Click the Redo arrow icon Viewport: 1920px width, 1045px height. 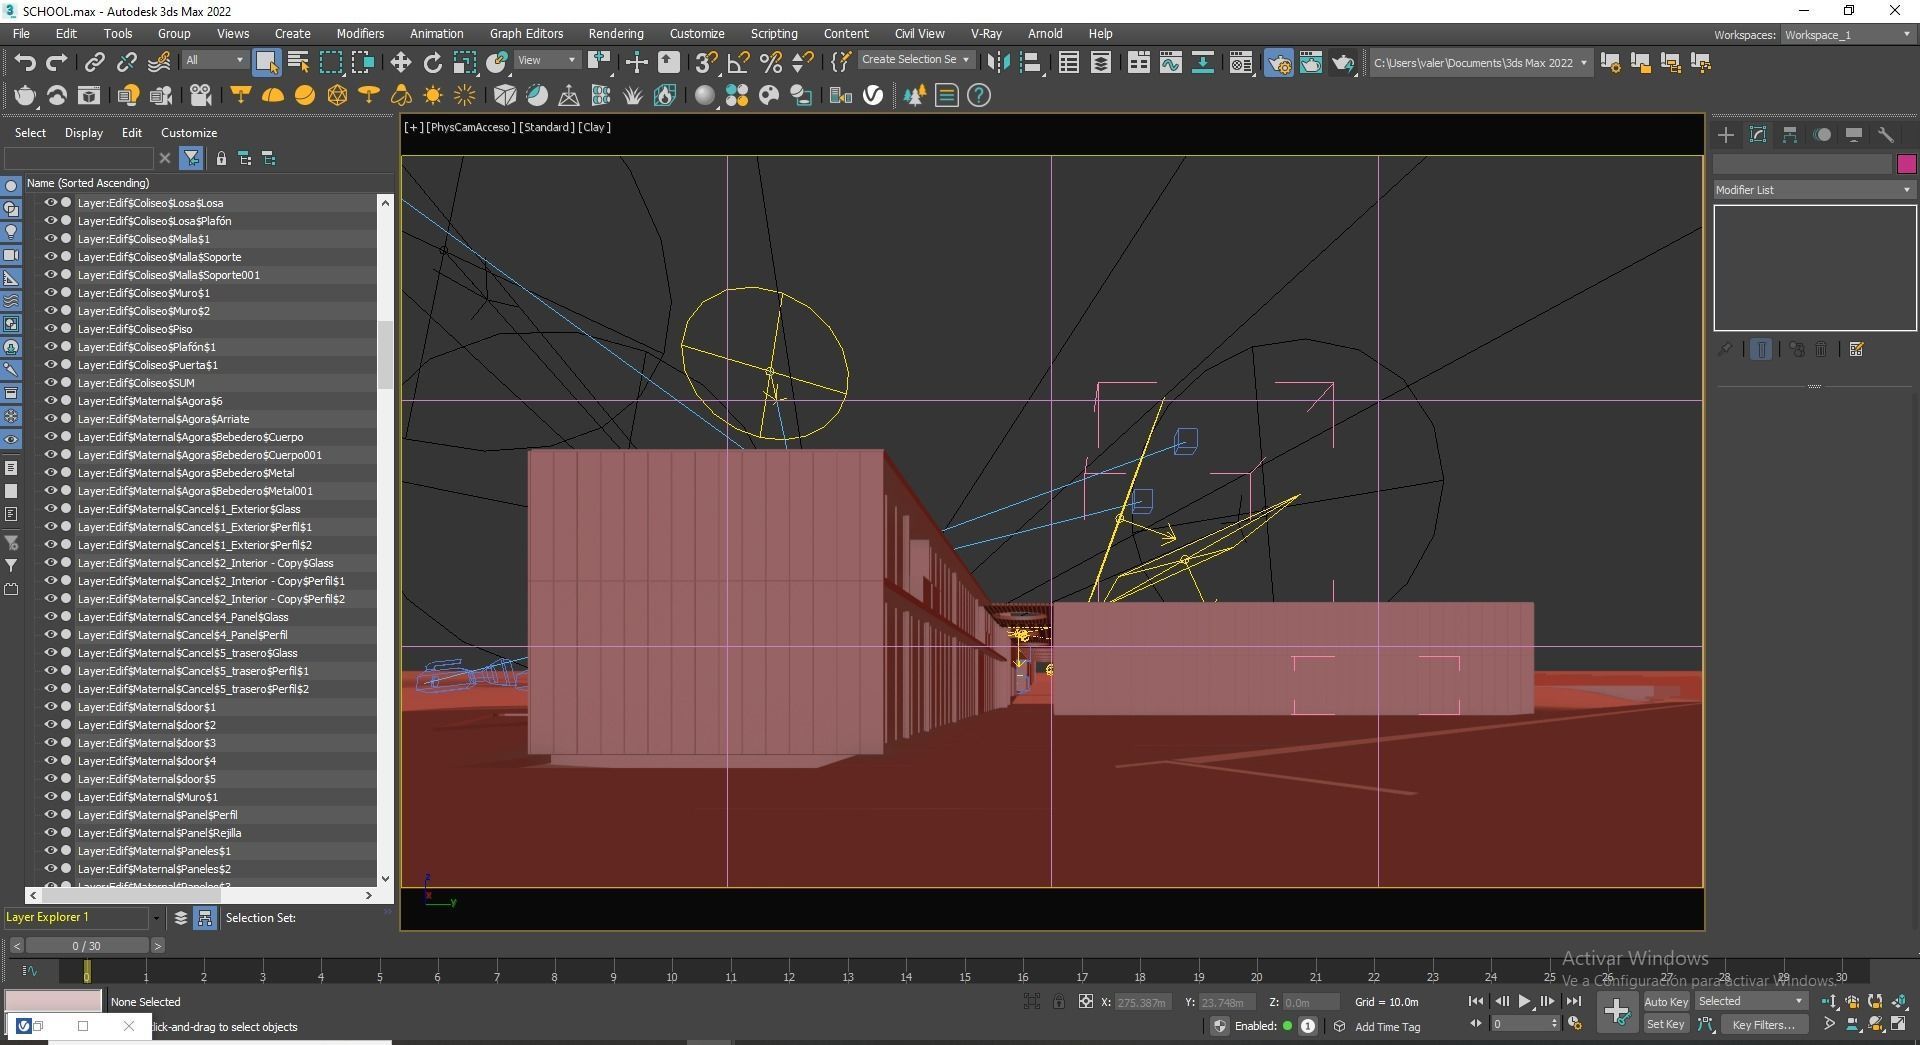[57, 63]
